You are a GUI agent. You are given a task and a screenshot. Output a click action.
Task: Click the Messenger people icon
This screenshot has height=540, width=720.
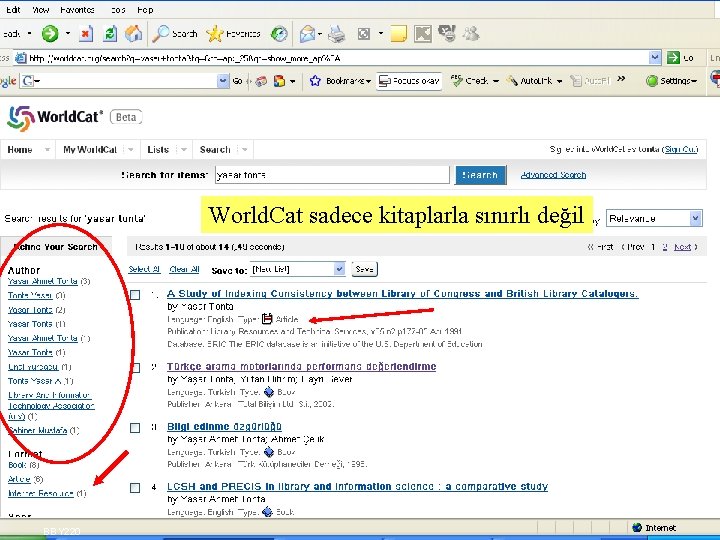coord(471,34)
